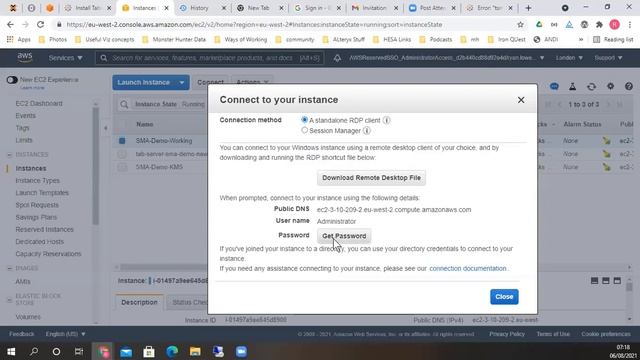Open Tags in the sidebar
The height and width of the screenshot is (360, 640).
point(22,128)
